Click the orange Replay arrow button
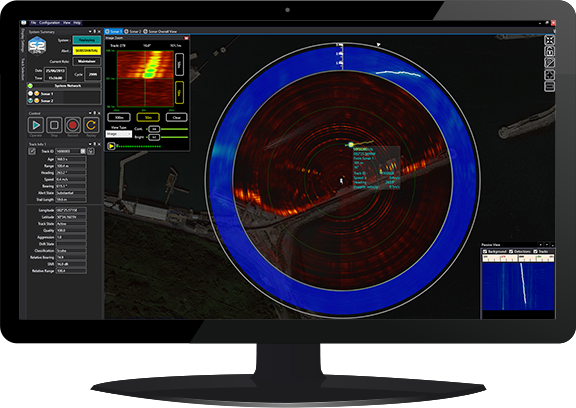576x408 pixels. pyautogui.click(x=91, y=125)
